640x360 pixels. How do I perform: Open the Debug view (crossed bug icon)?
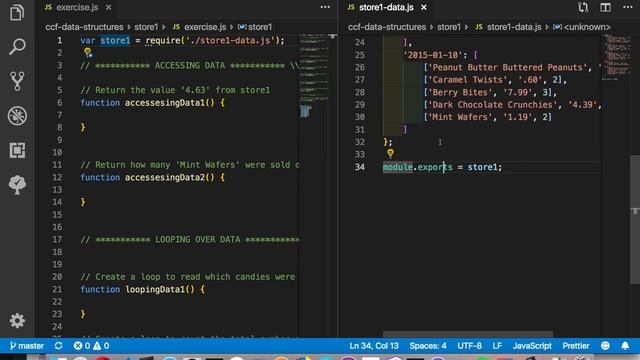tap(17, 116)
